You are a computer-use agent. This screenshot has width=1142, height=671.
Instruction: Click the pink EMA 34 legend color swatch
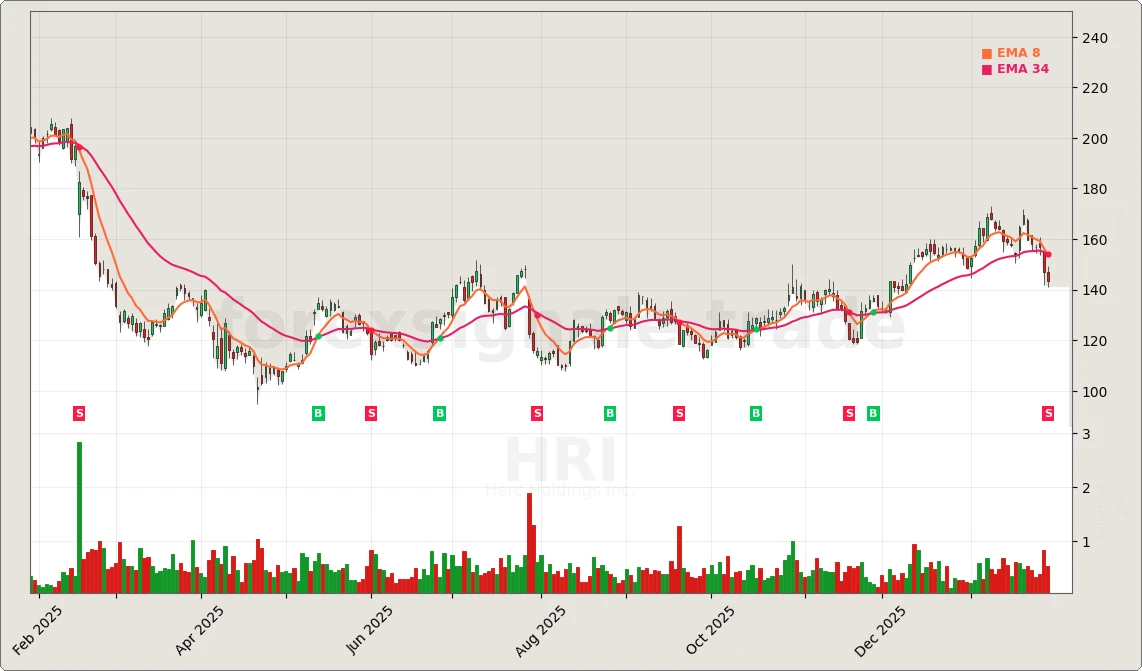point(985,69)
